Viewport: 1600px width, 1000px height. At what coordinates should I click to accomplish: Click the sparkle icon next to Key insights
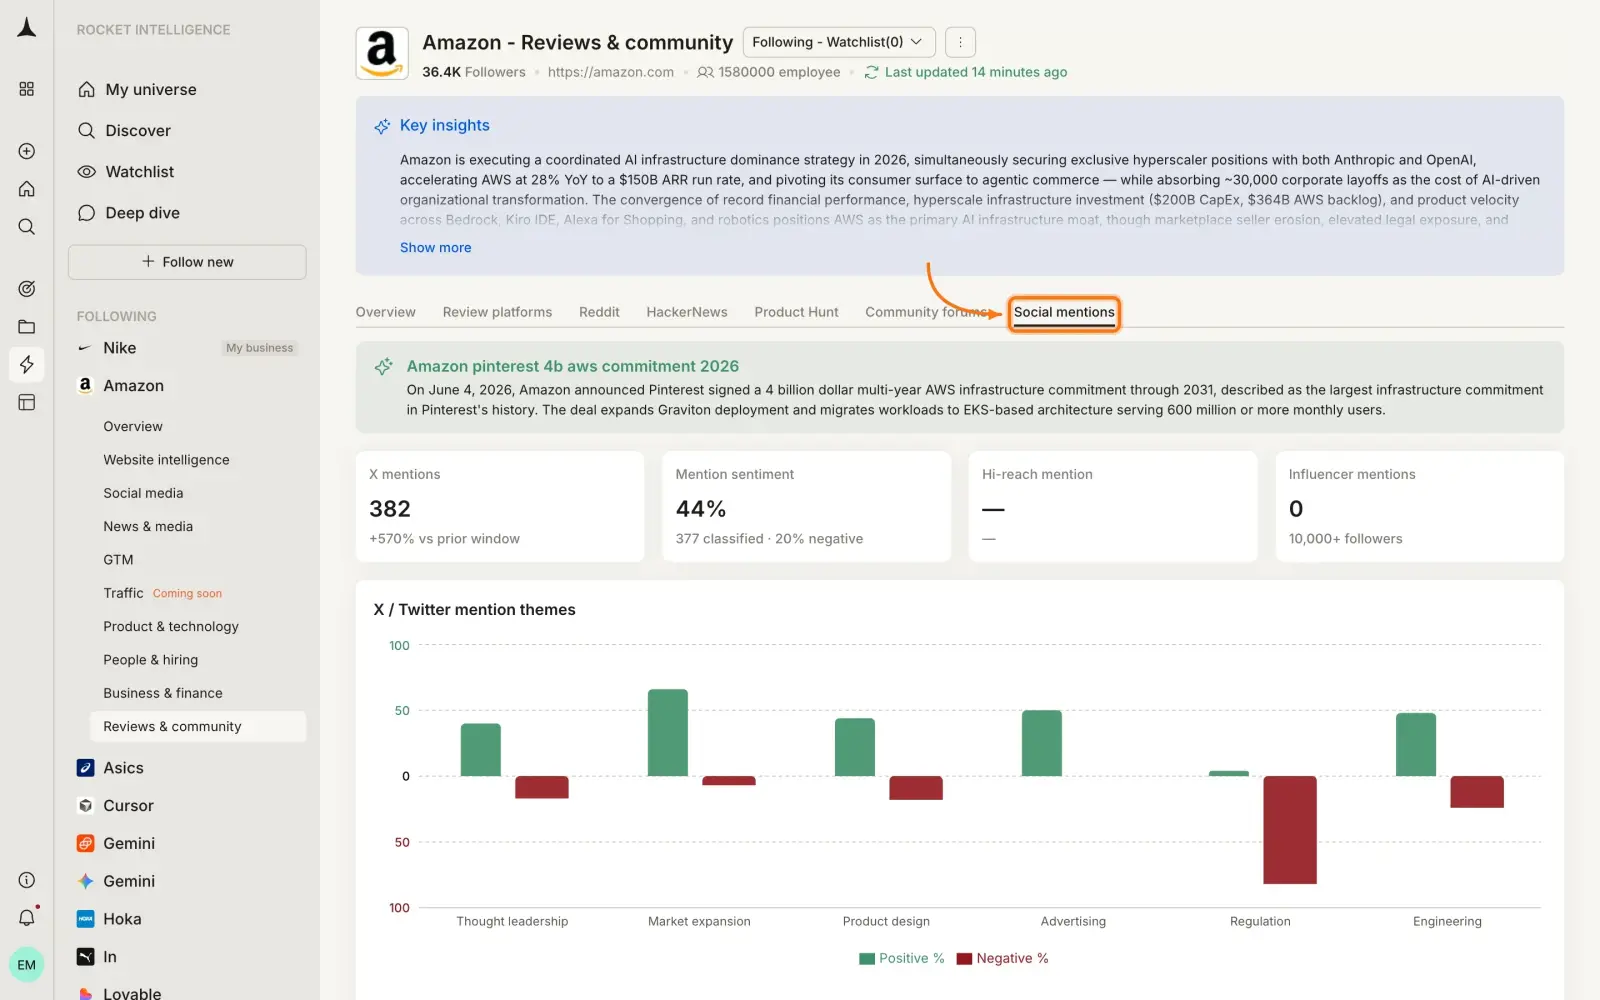tap(382, 126)
